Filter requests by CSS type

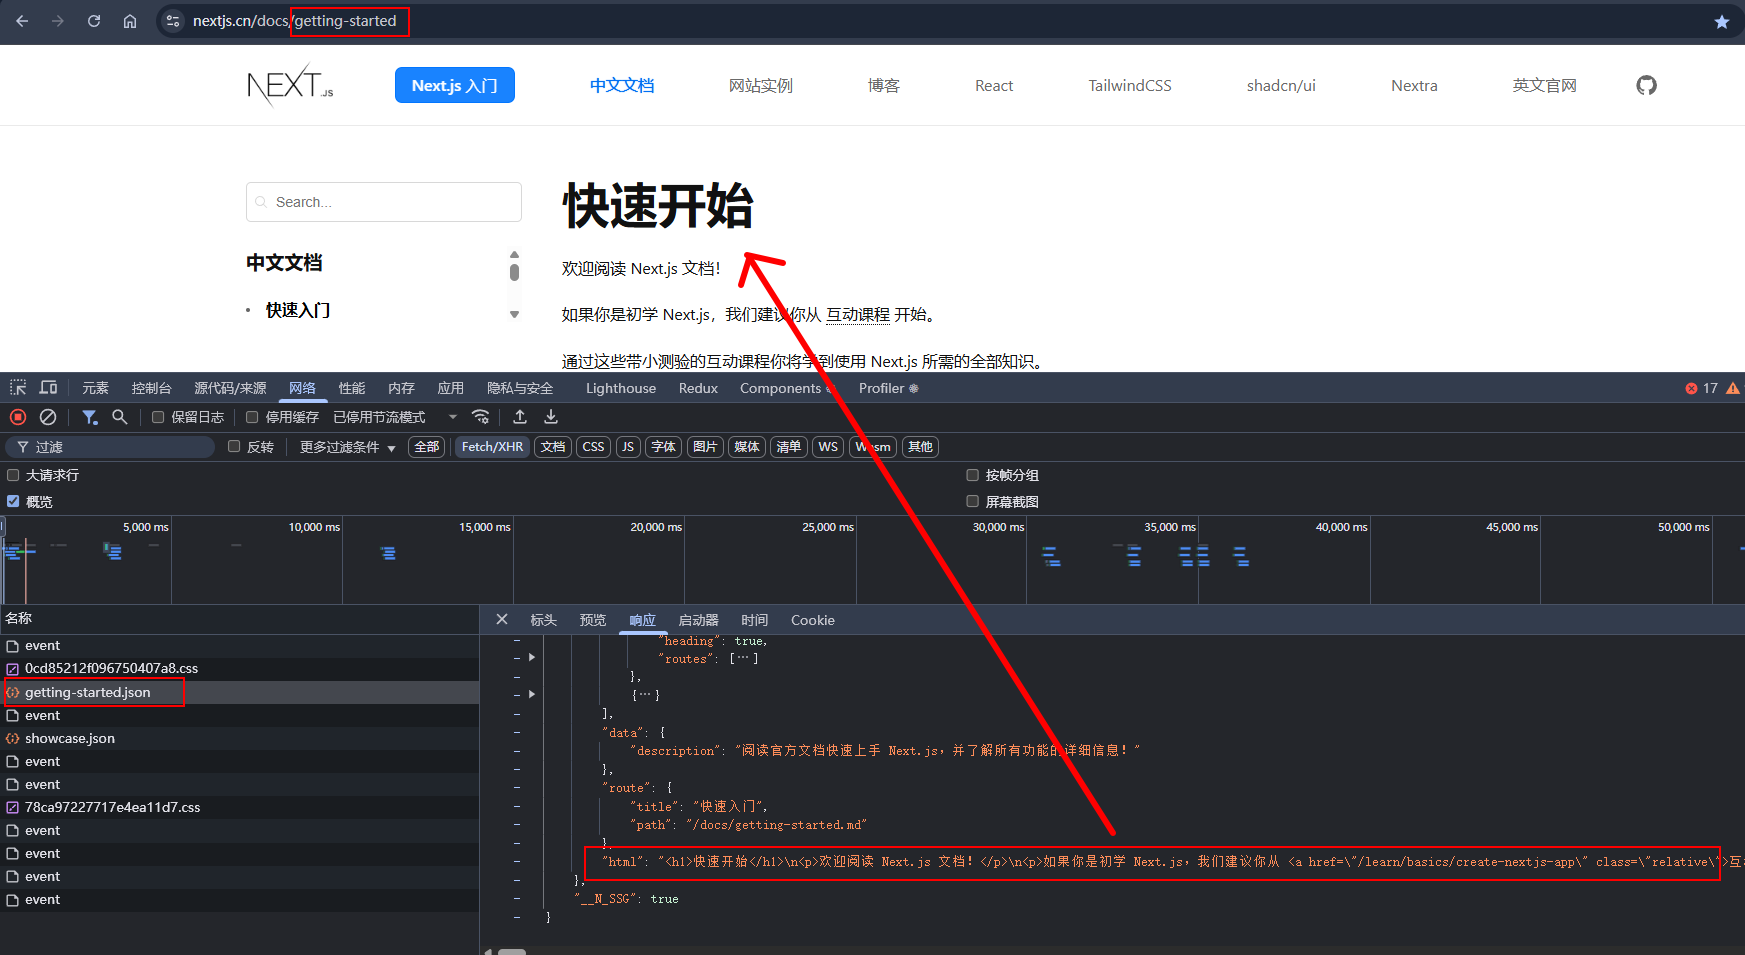(593, 447)
